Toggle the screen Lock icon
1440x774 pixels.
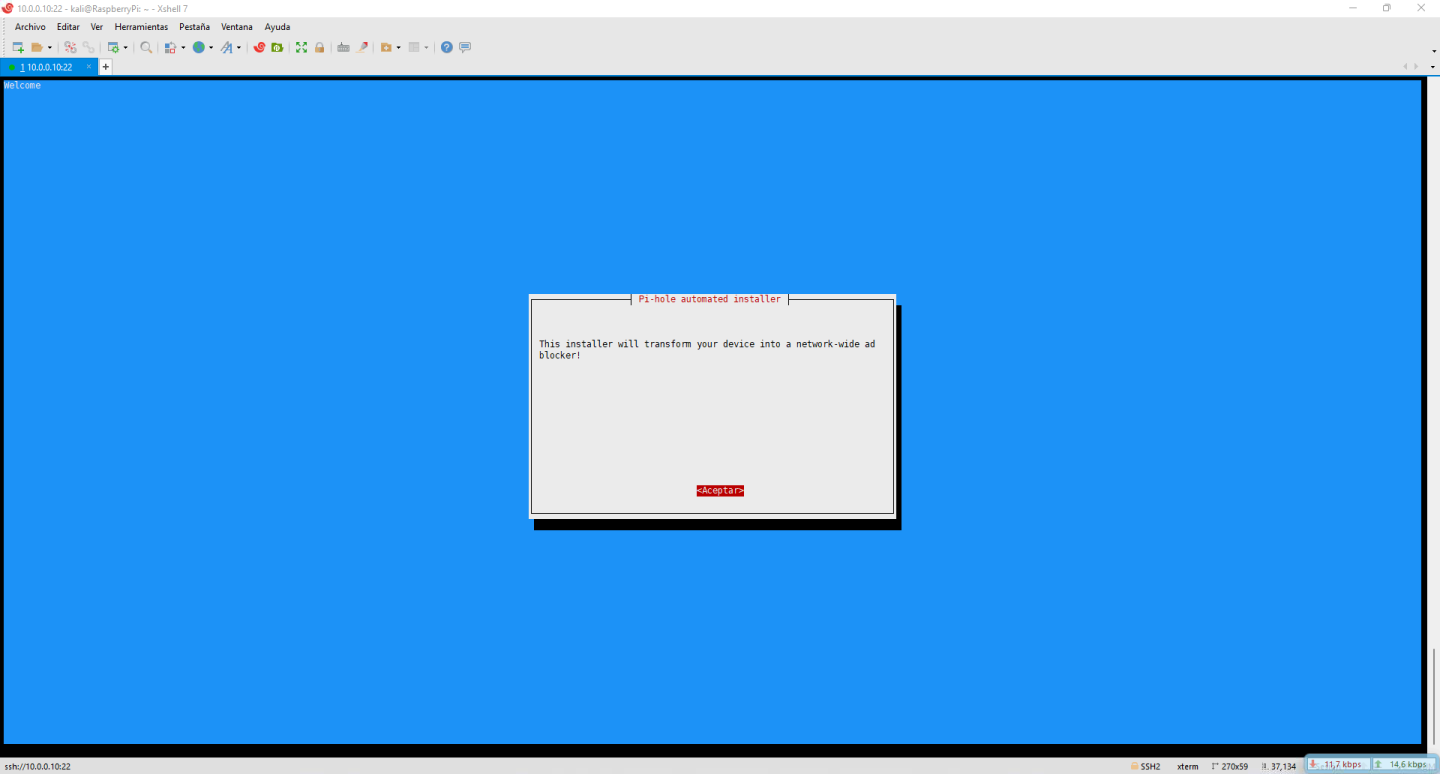coord(319,46)
